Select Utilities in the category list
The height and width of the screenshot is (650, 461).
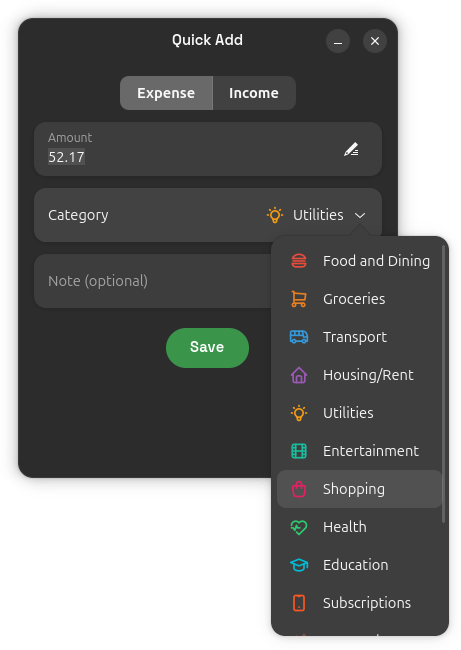(x=359, y=413)
